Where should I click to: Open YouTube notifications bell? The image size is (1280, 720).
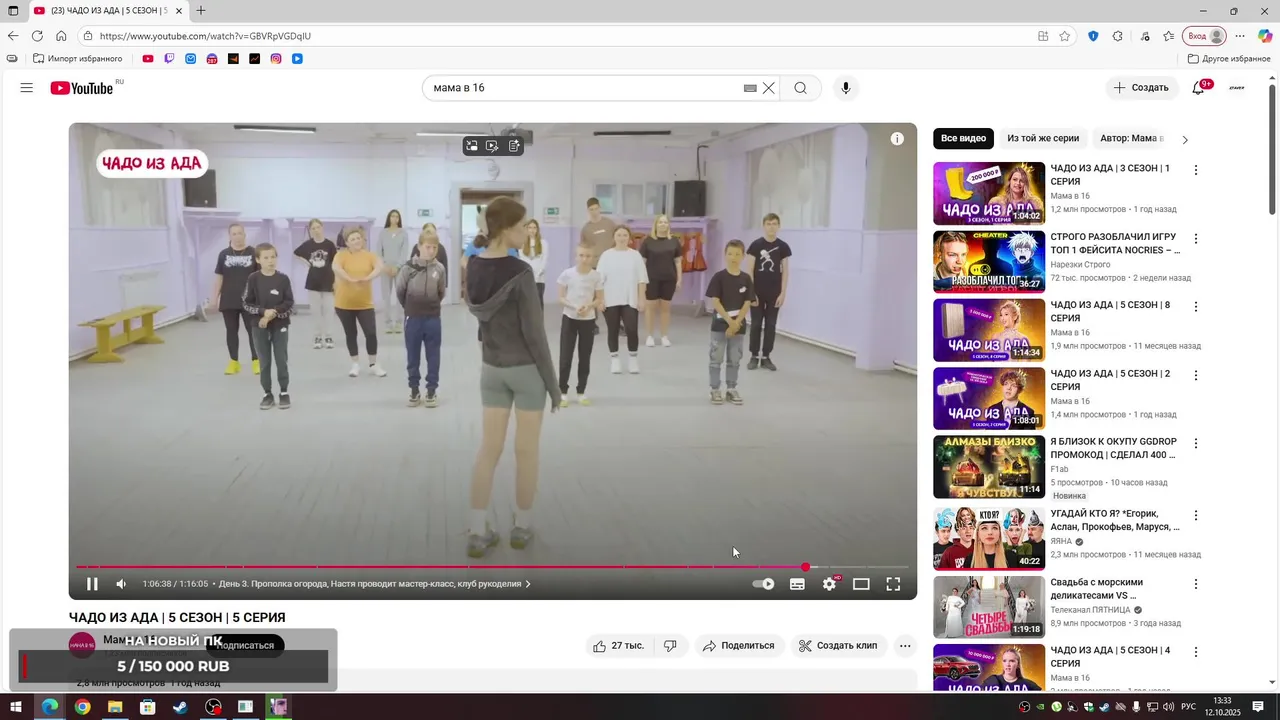[x=1198, y=88]
